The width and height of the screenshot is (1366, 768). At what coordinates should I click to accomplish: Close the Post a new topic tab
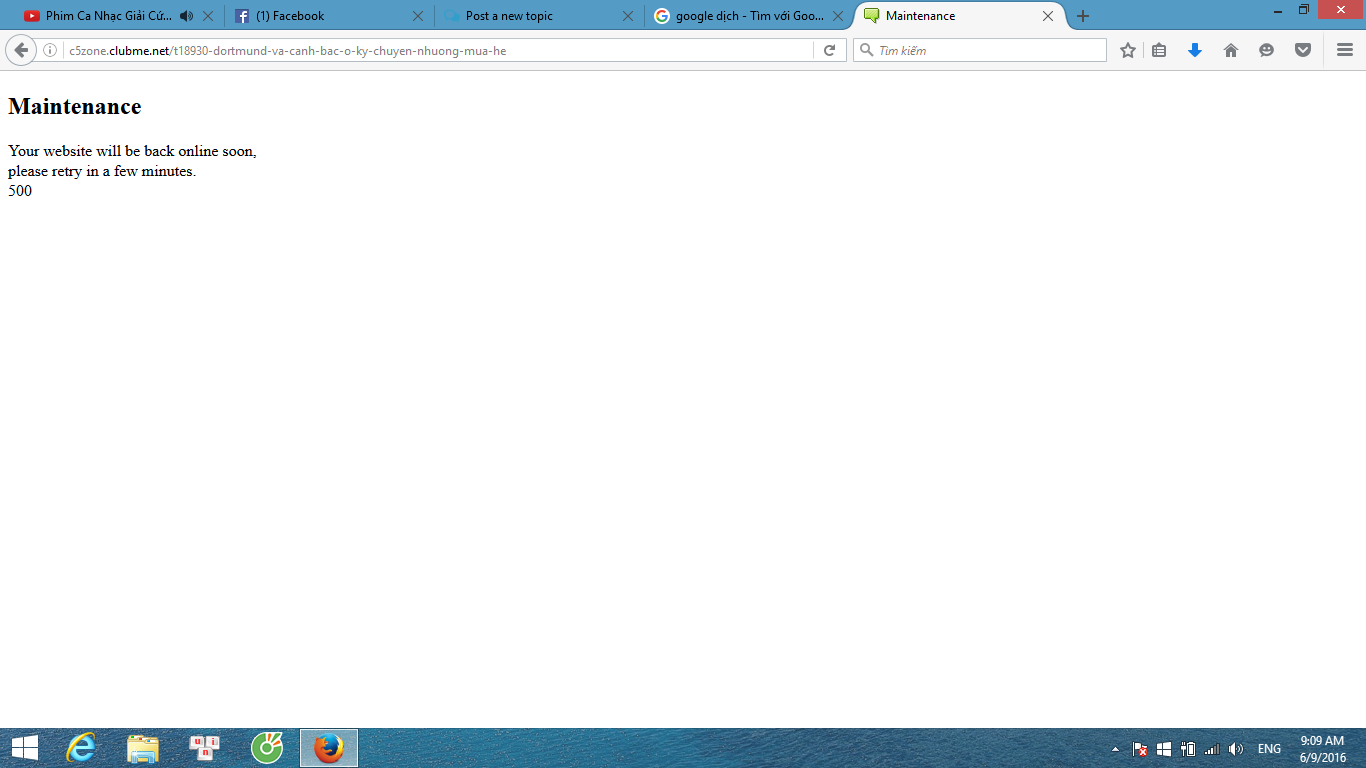628,16
